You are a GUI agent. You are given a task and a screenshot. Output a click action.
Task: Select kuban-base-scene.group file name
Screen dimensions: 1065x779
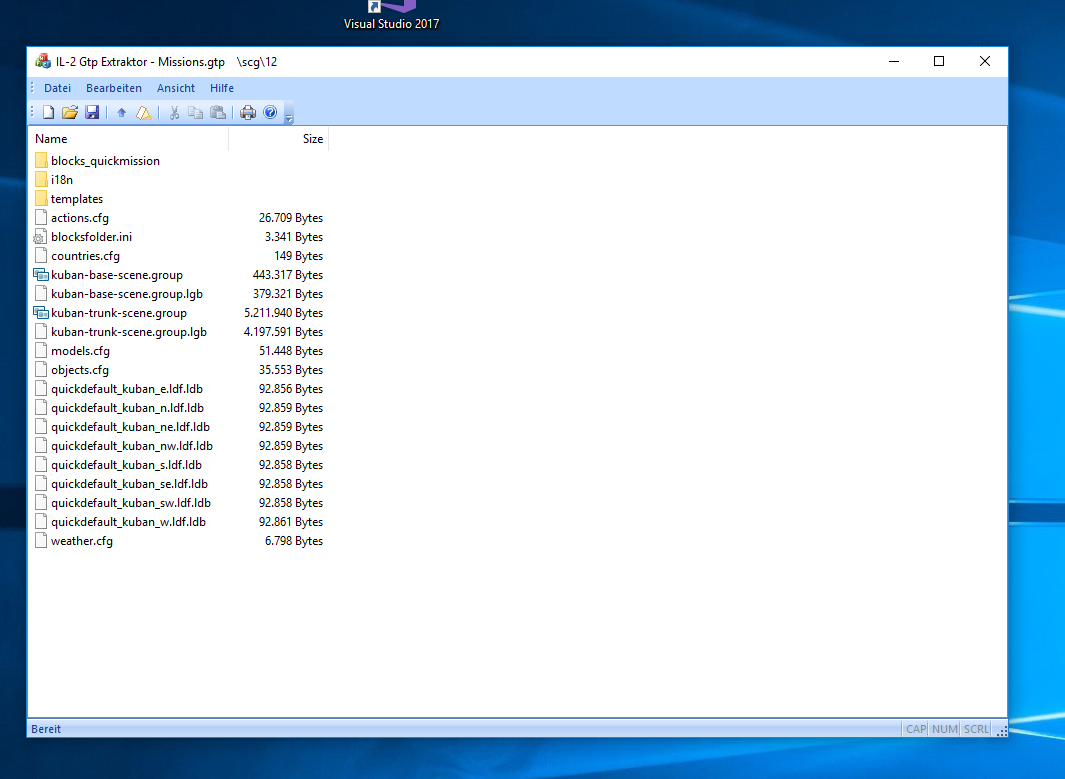[117, 275]
